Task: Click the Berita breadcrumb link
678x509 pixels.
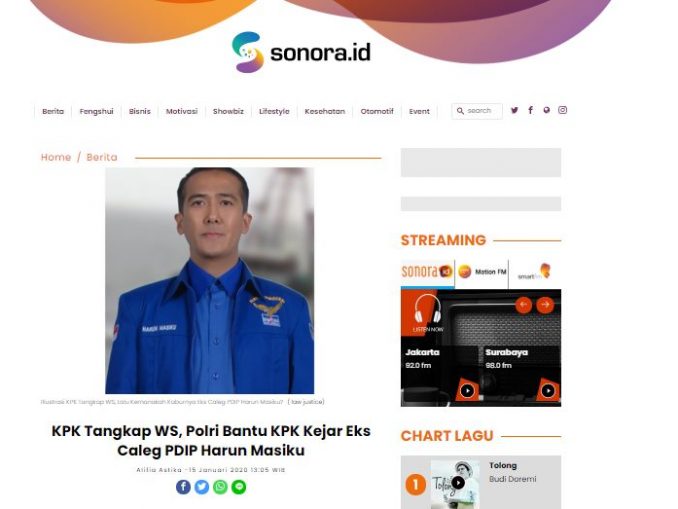Action: (102, 157)
